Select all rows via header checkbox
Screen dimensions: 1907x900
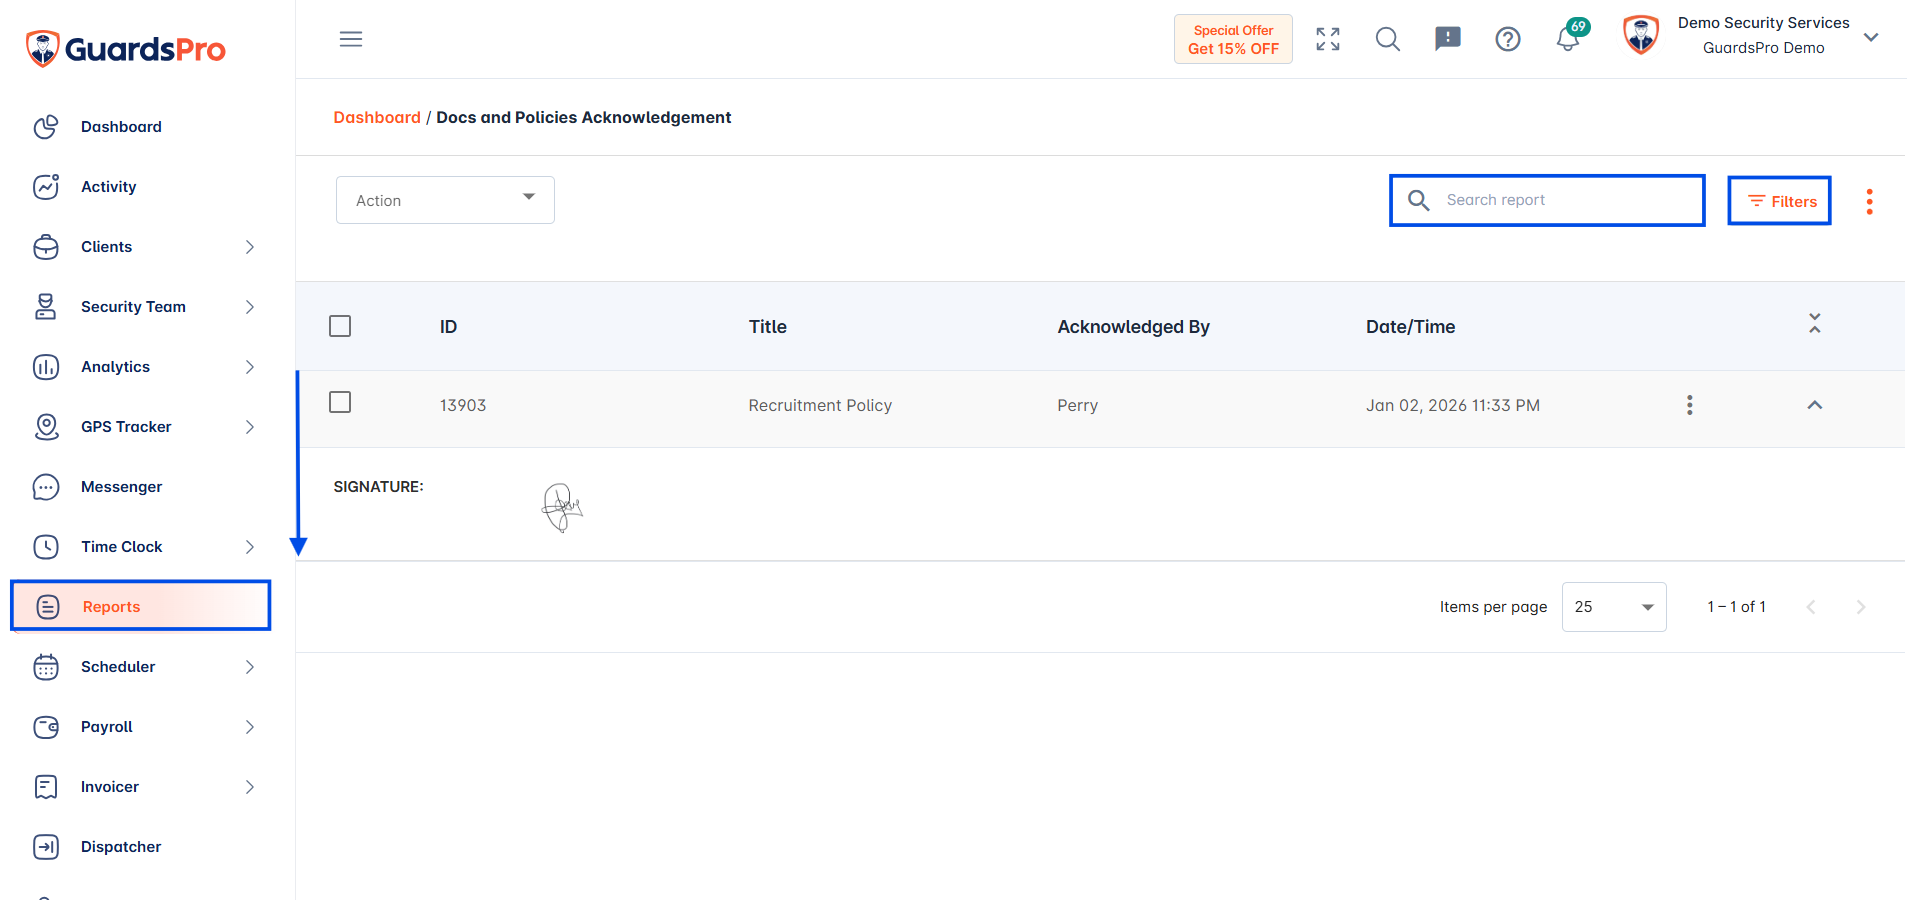[x=340, y=326]
